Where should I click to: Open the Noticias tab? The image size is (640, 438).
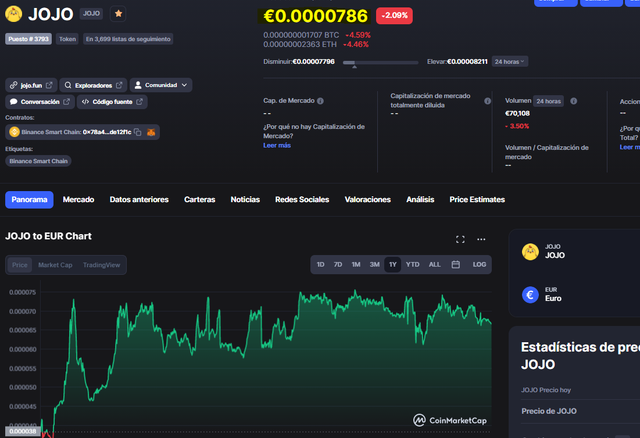pos(245,200)
